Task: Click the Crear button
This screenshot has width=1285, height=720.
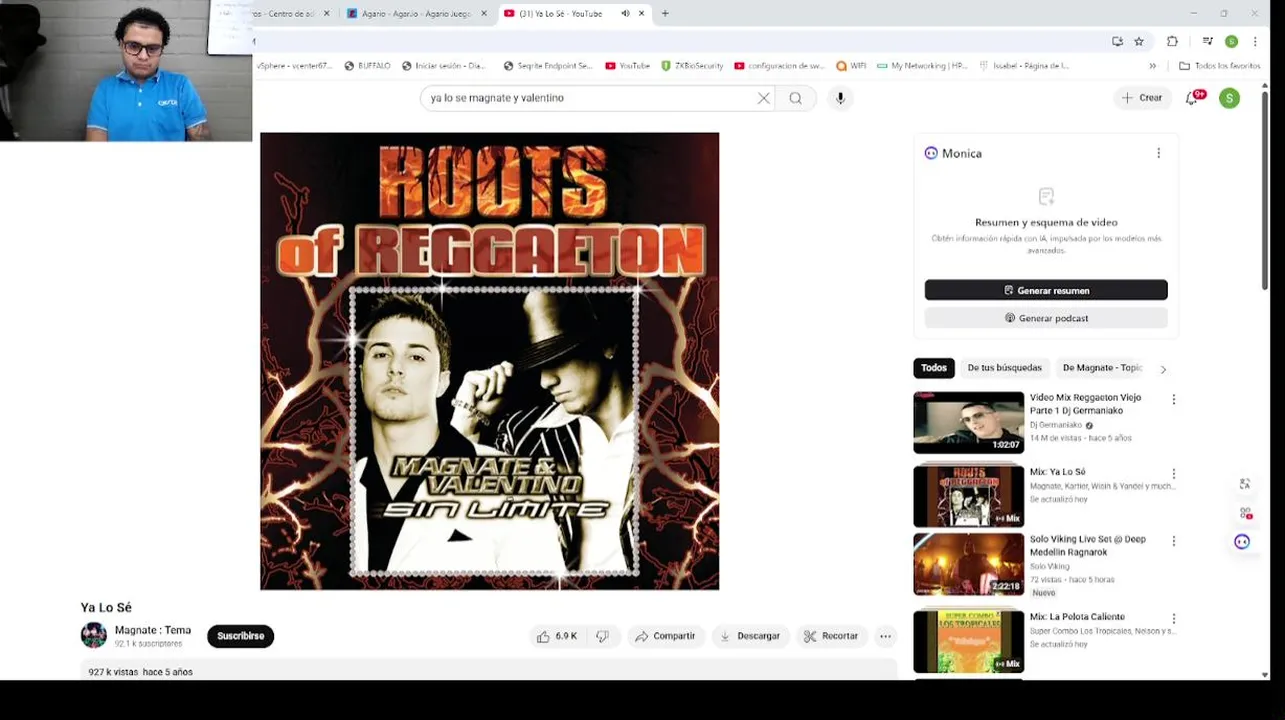Action: pyautogui.click(x=1141, y=98)
